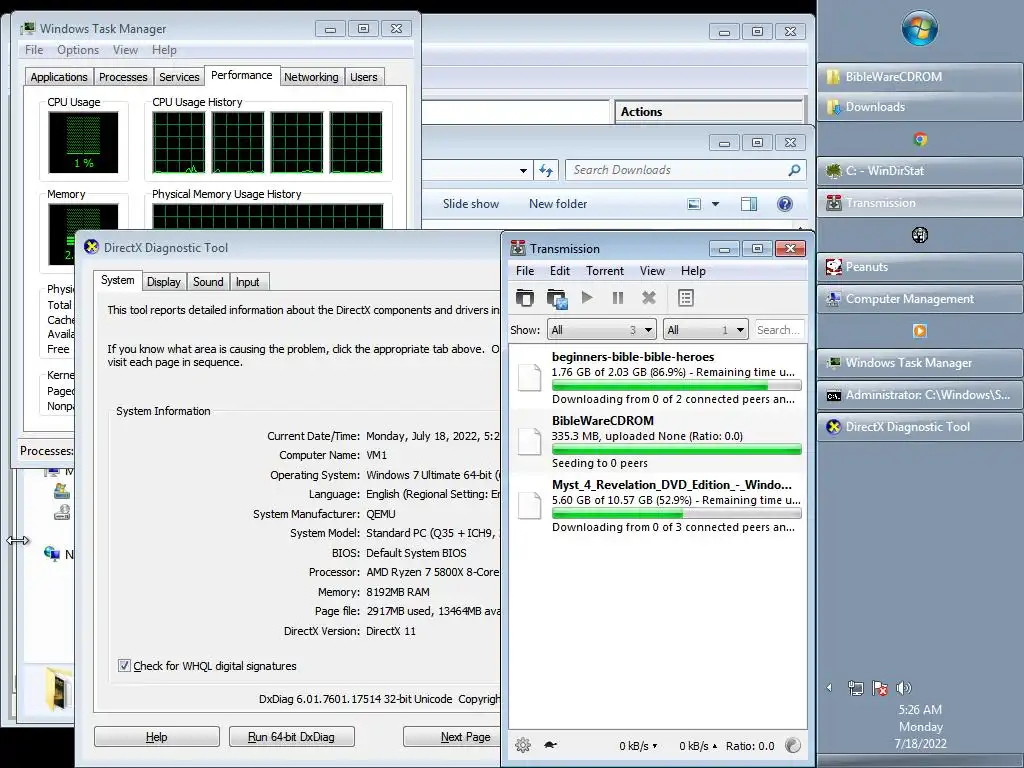The height and width of the screenshot is (768, 1024).
Task: Toggle Check for WHQL digital signatures
Action: point(124,665)
